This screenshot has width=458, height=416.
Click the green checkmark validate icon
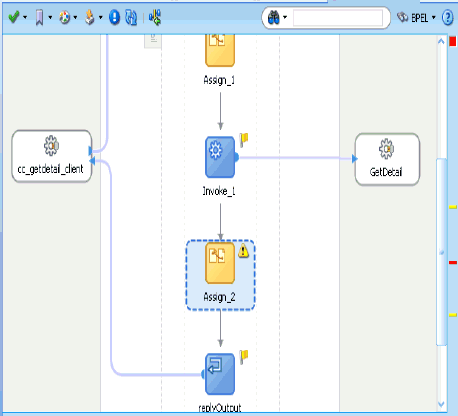14,17
